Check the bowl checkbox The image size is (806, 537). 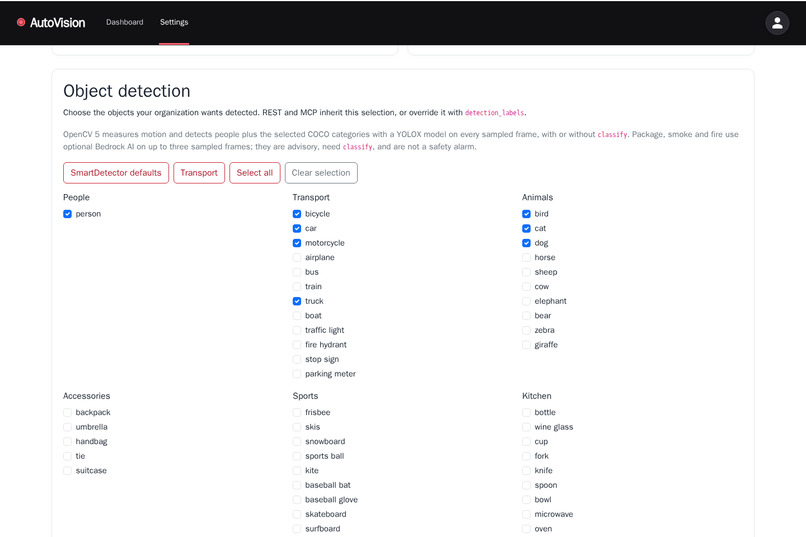point(526,499)
